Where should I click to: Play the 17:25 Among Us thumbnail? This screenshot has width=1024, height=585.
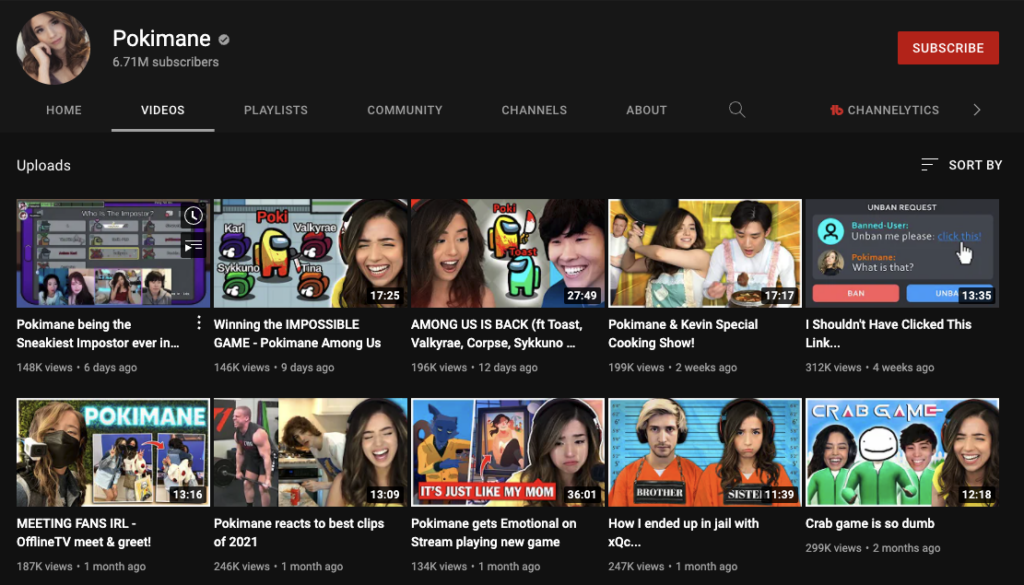pos(310,253)
